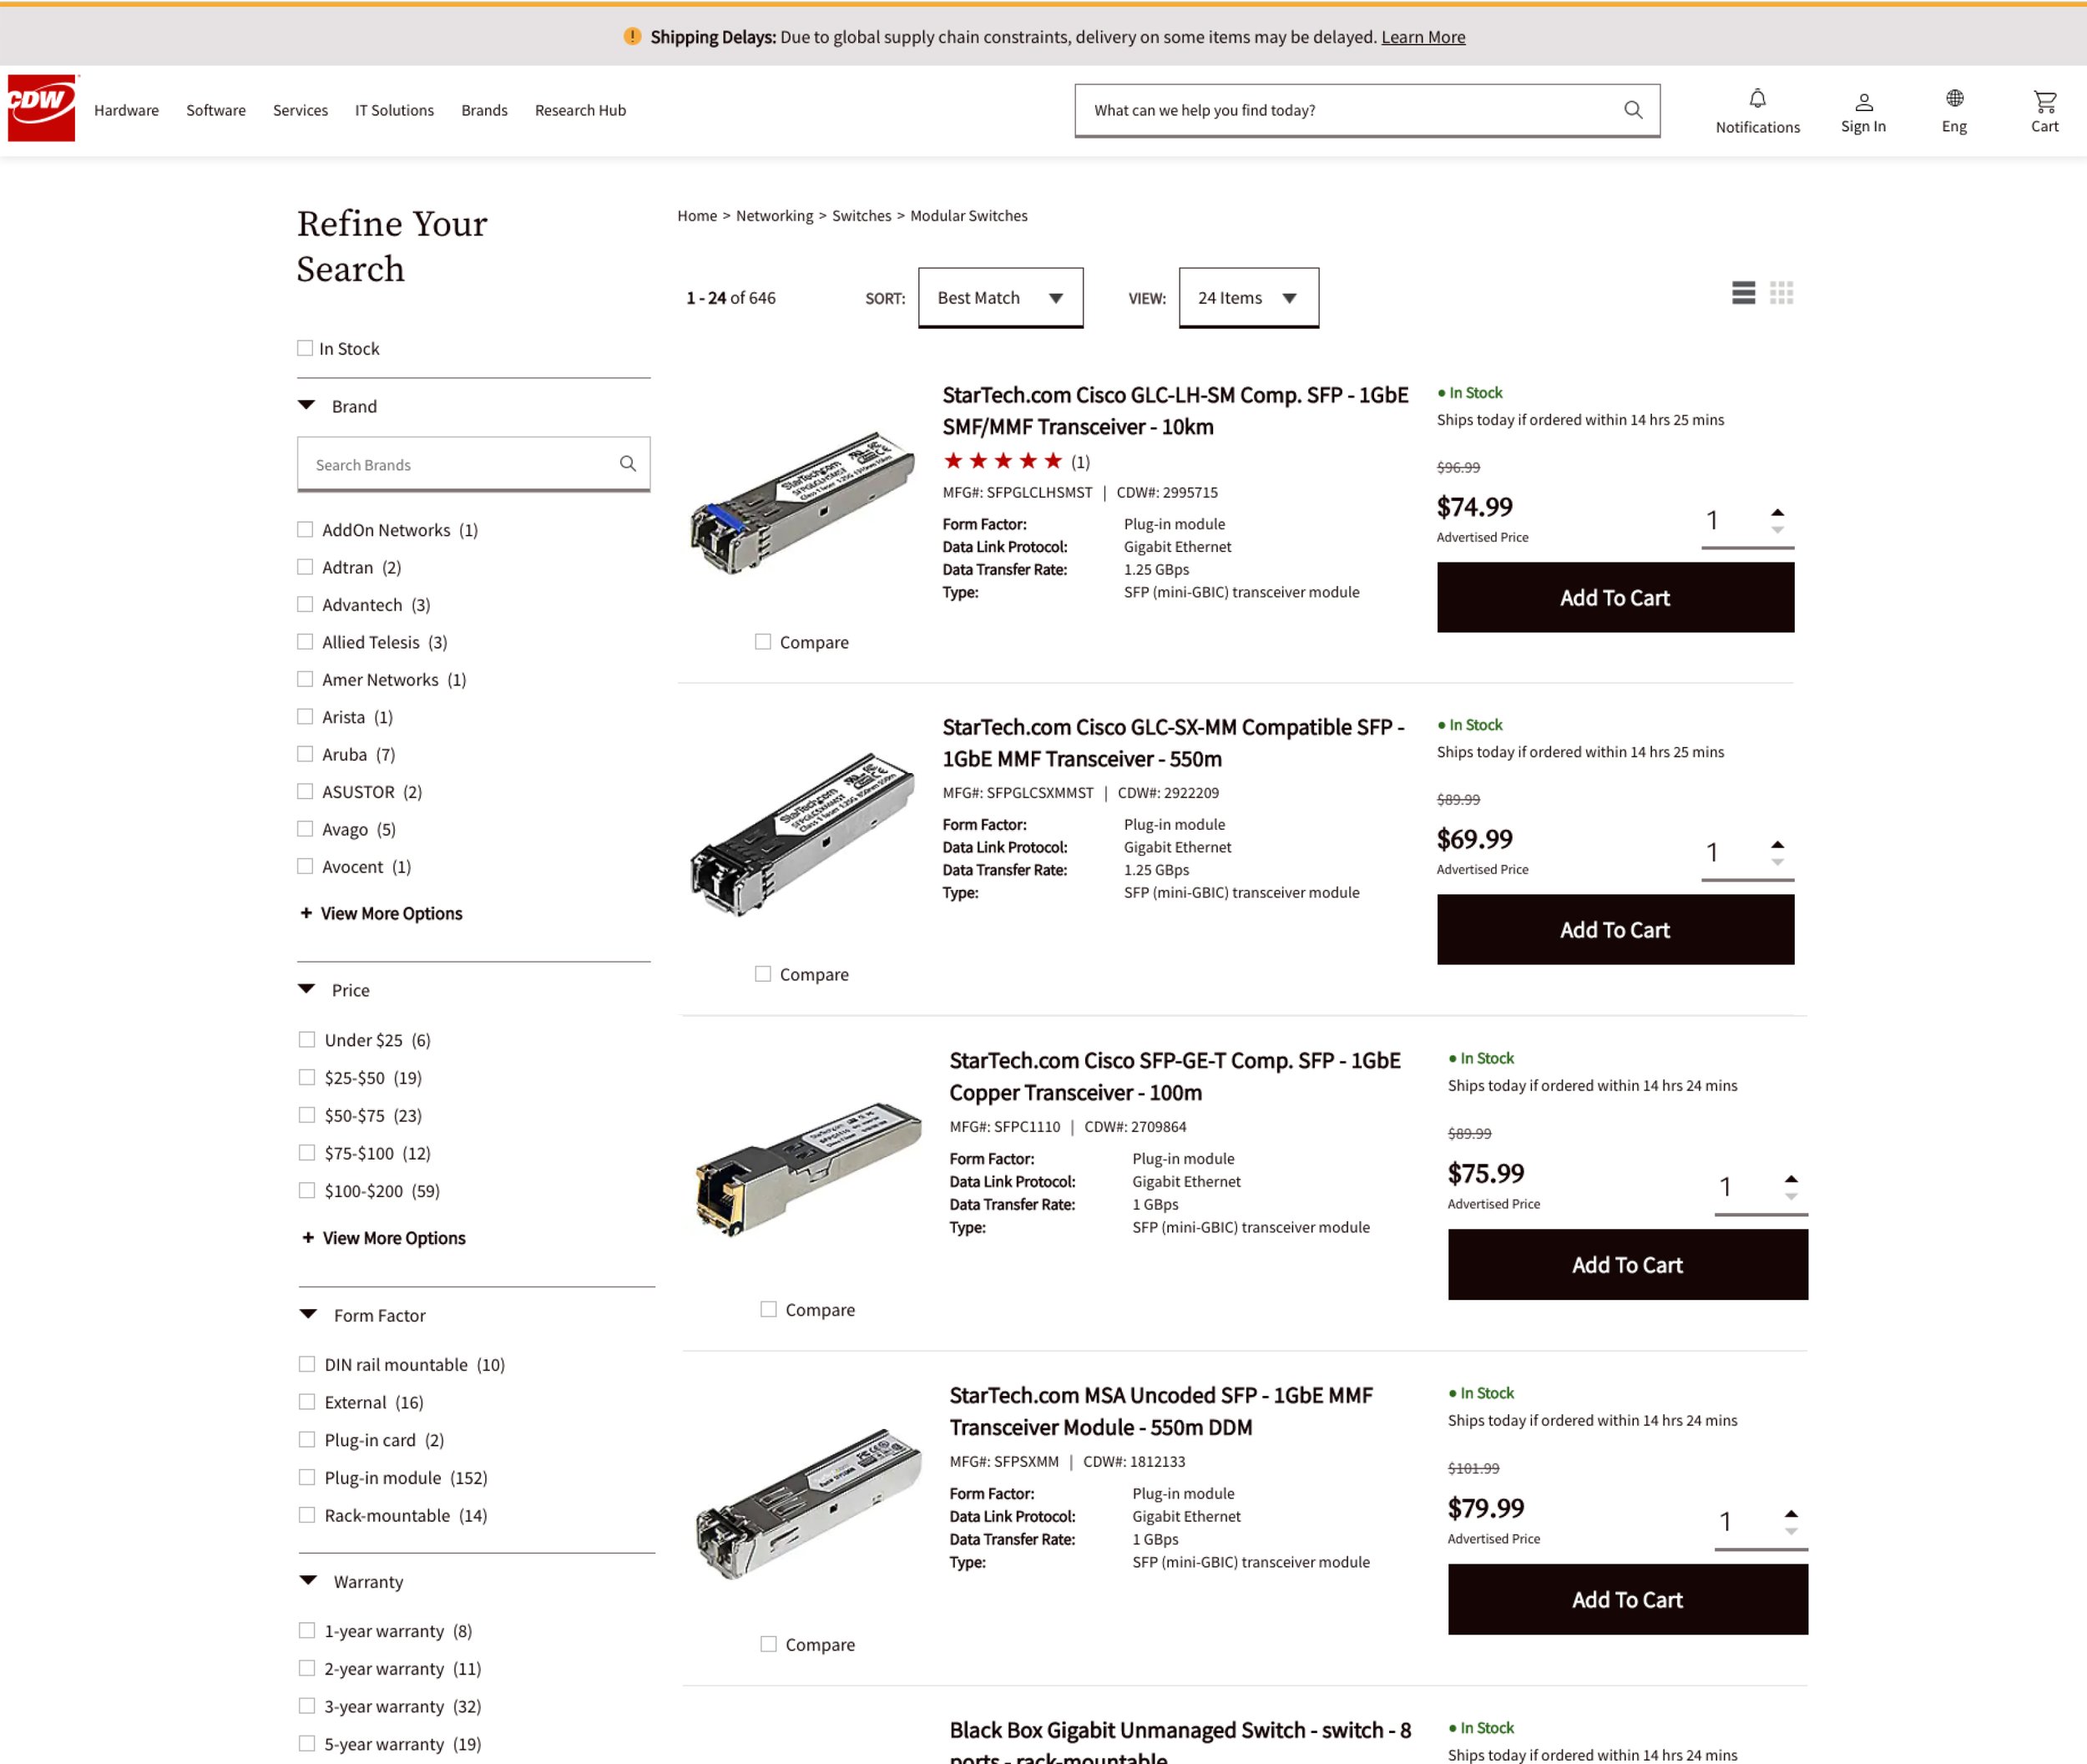
Task: Click the Search Brands magnifier icon
Action: [x=627, y=464]
